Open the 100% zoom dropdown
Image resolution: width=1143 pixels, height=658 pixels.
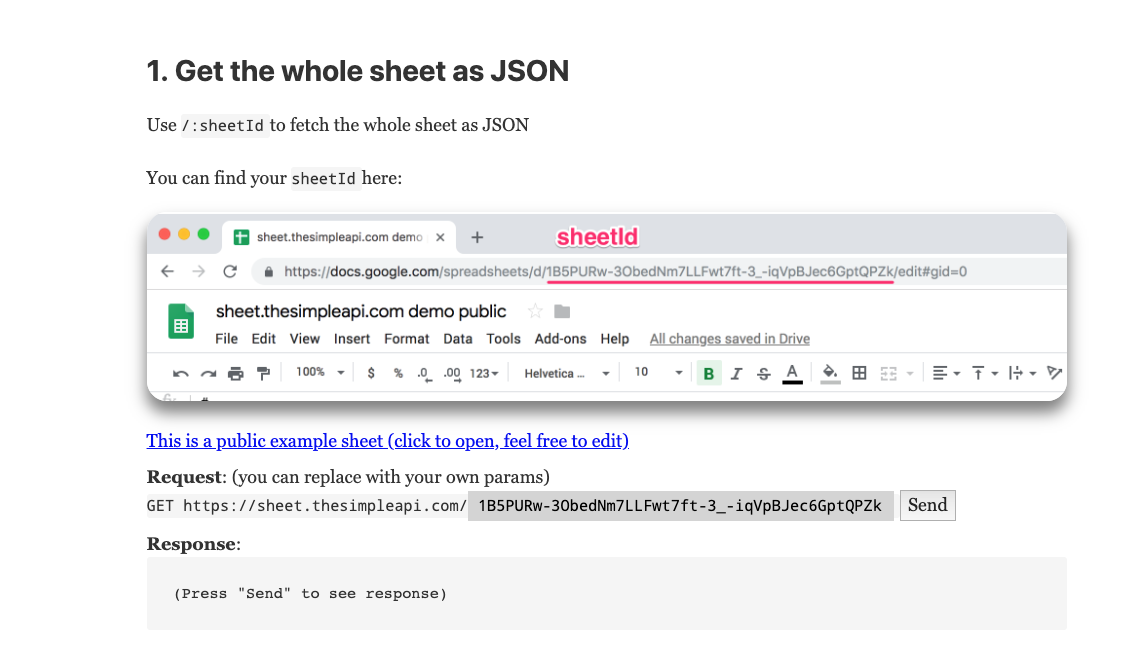[317, 372]
